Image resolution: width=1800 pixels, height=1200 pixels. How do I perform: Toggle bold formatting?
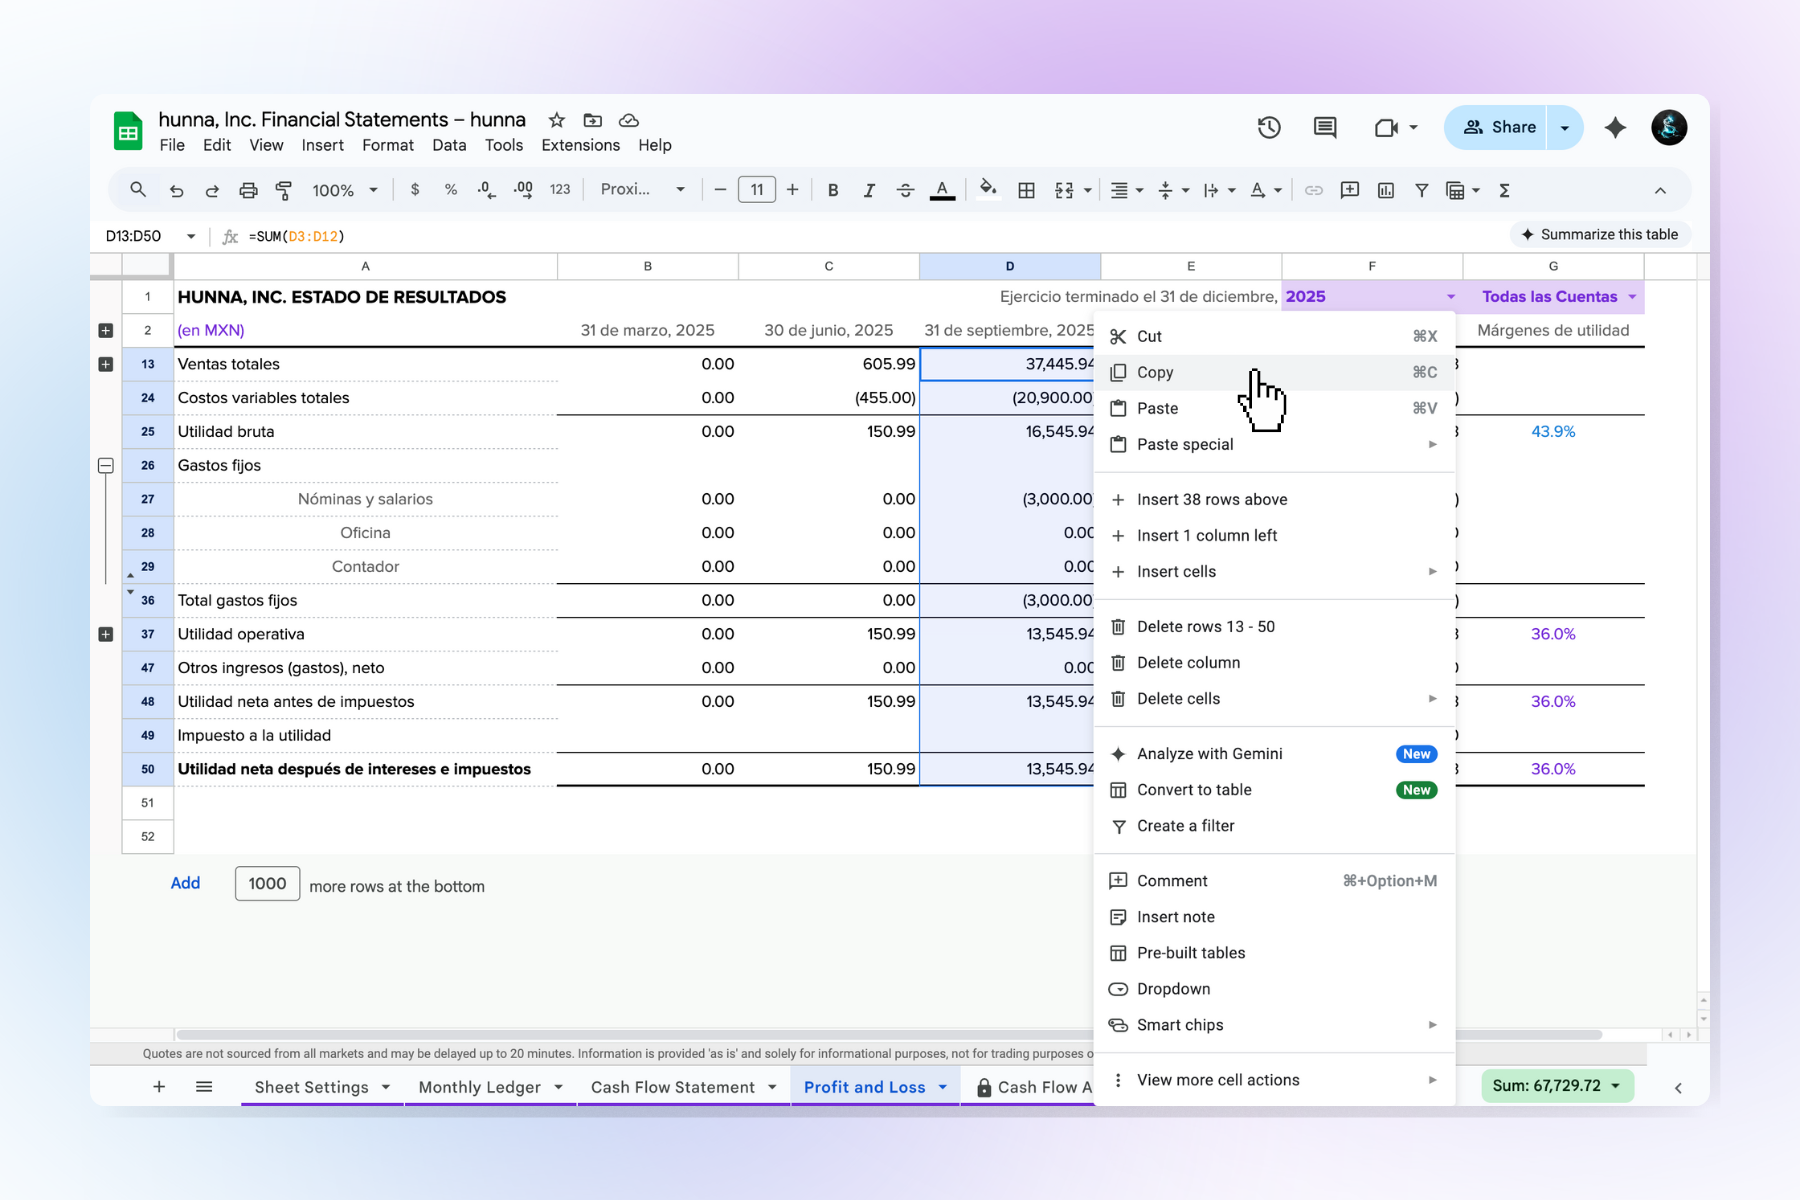pyautogui.click(x=832, y=190)
